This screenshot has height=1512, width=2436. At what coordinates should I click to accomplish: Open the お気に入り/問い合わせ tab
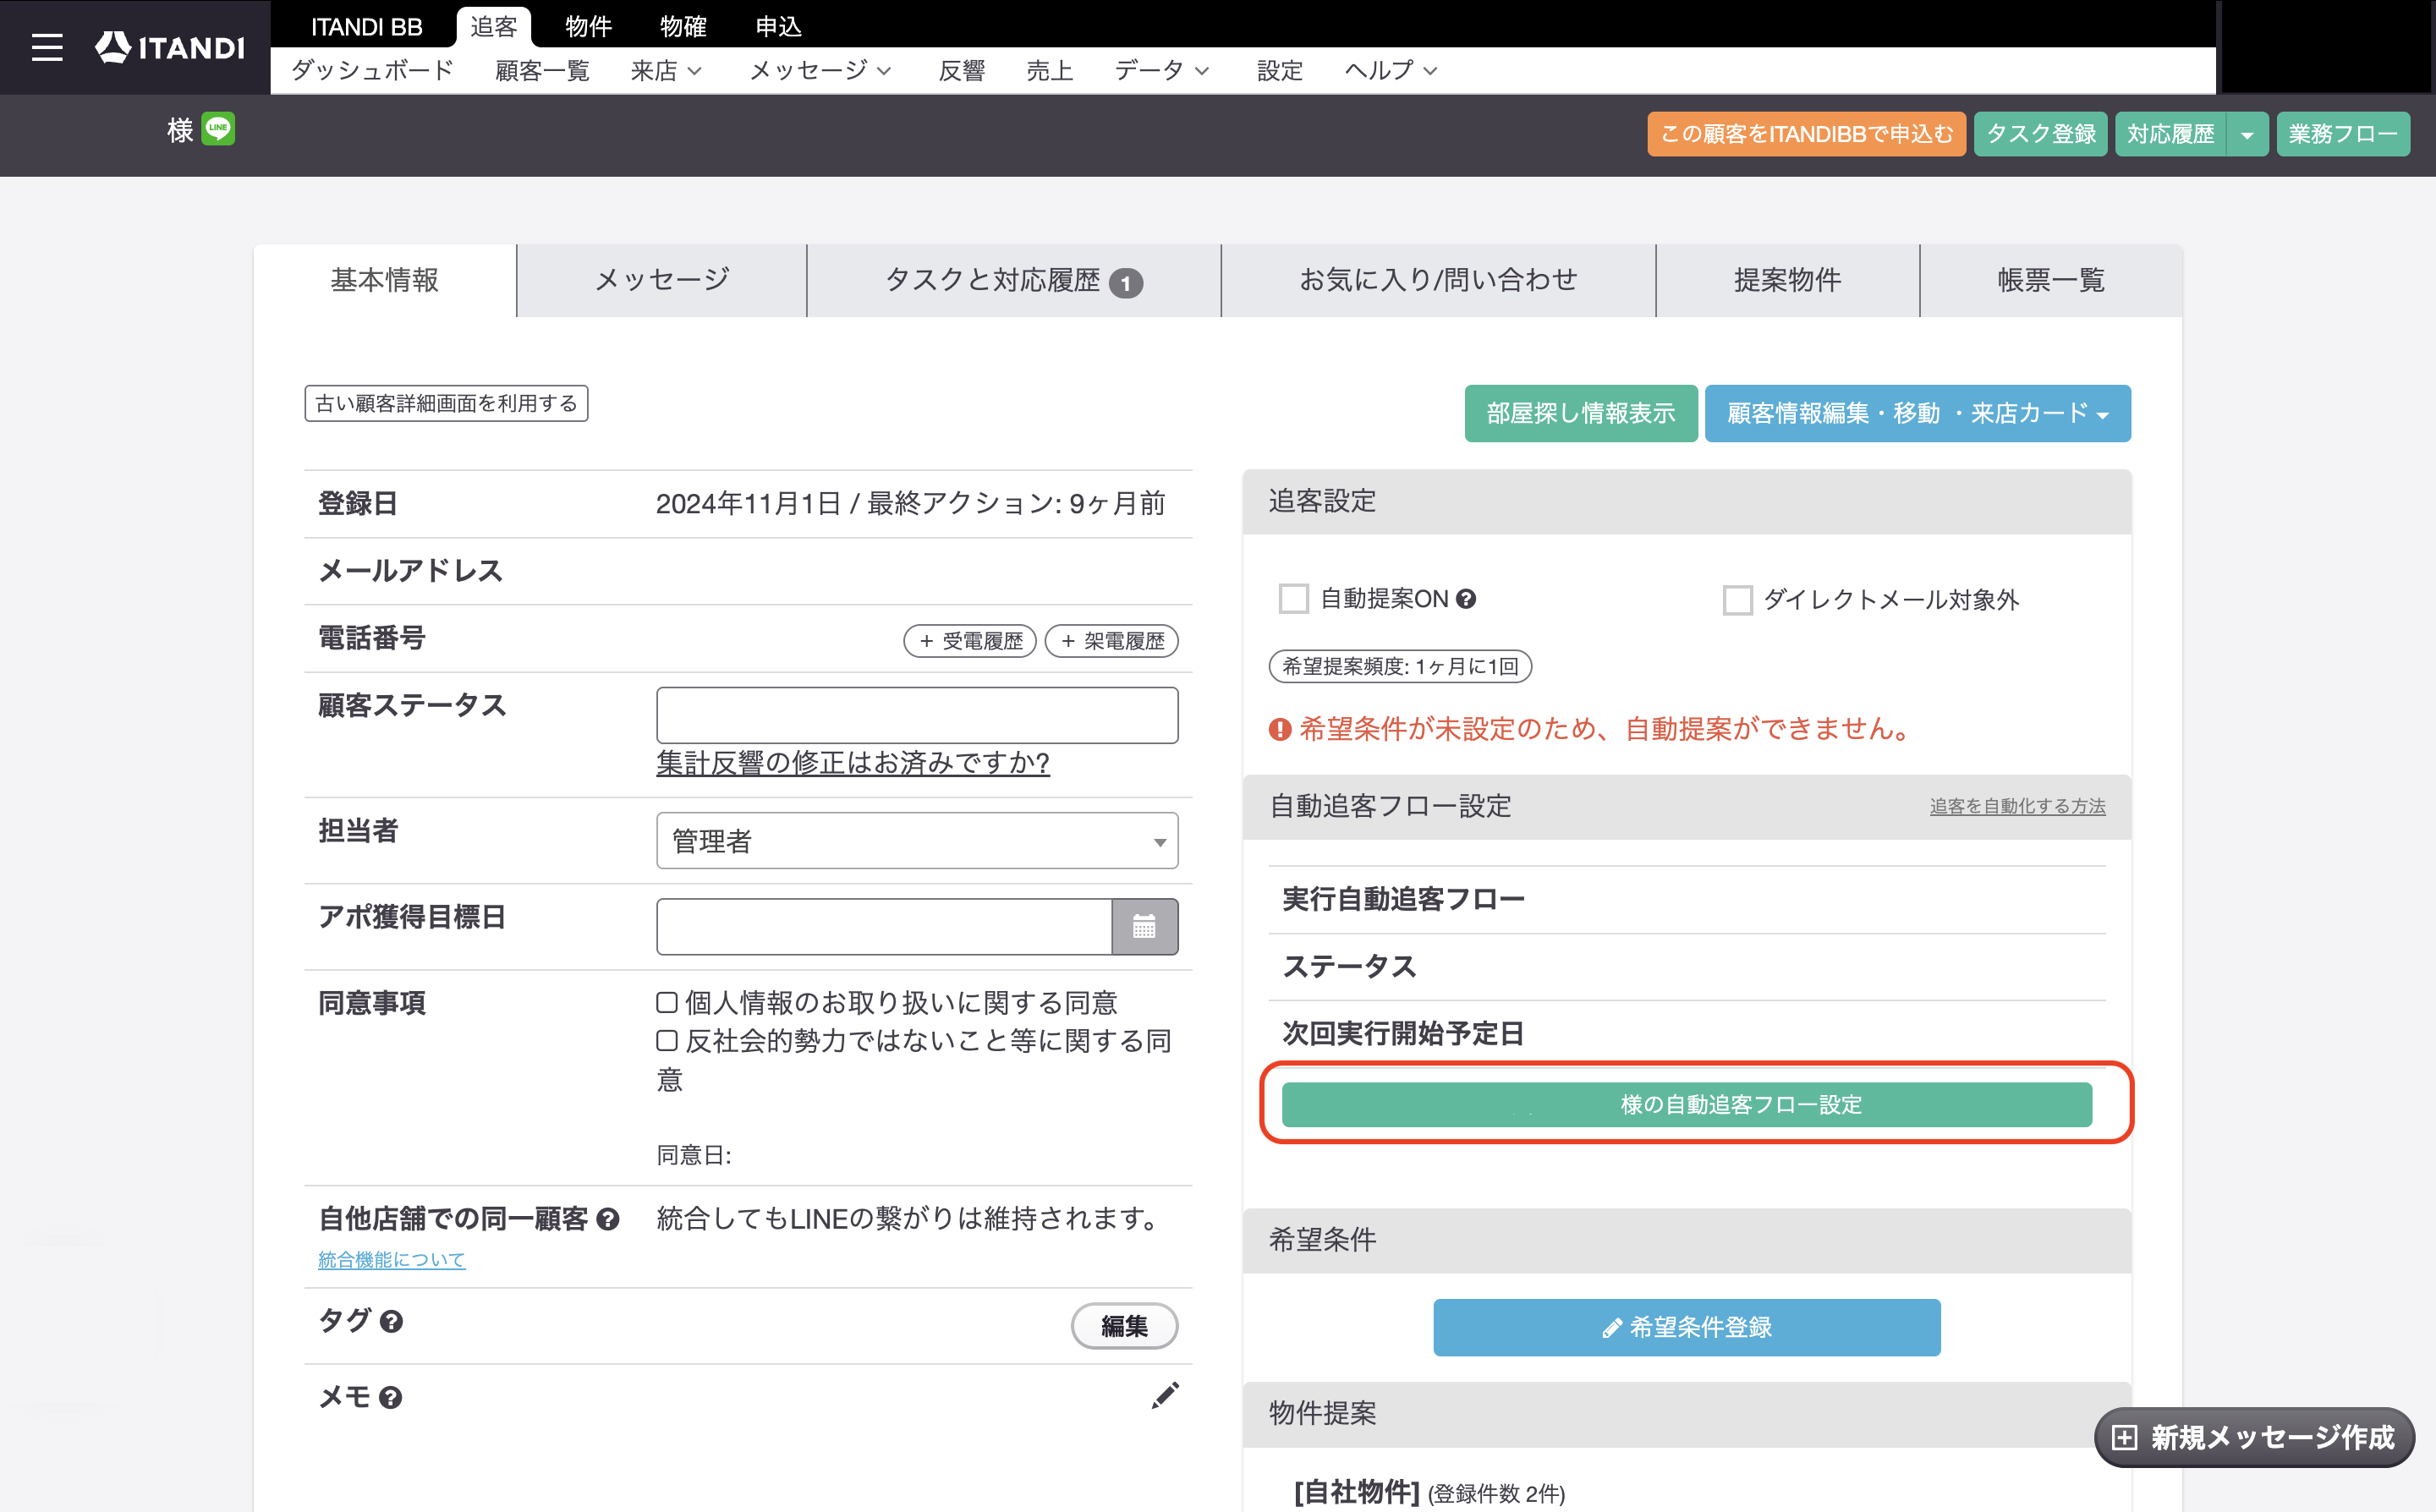tap(1438, 281)
